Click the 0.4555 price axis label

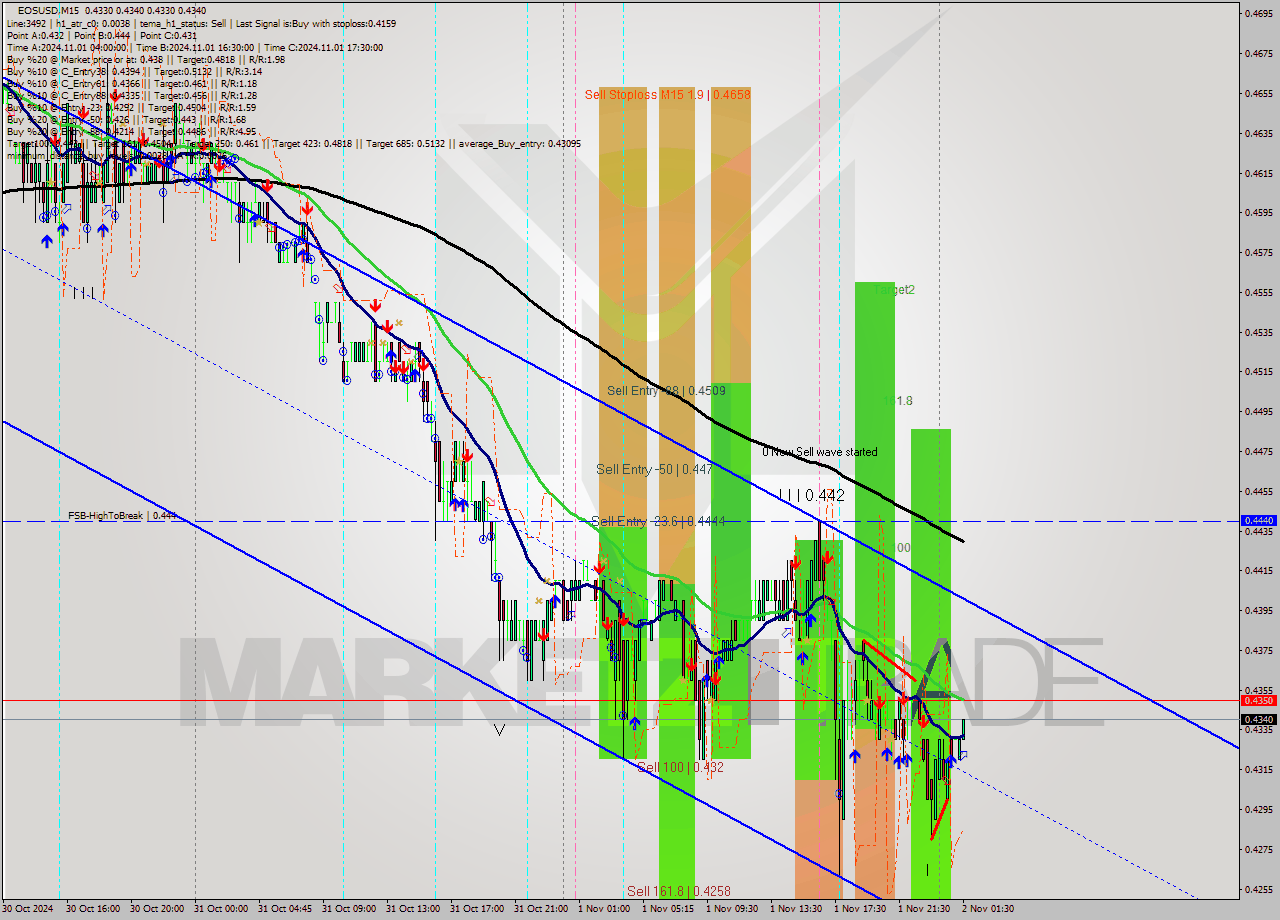1257,292
